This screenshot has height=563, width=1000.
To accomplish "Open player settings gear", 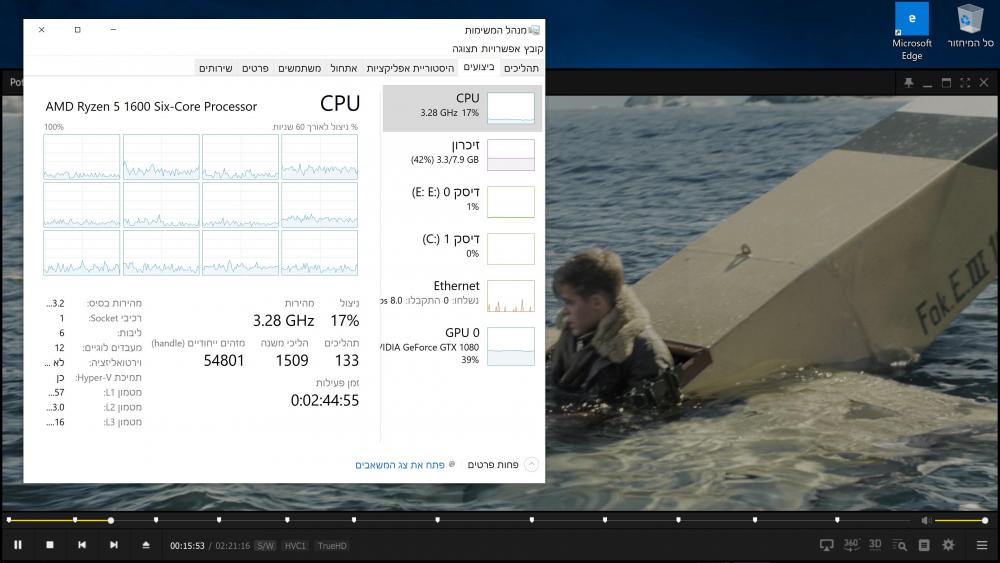I will (x=948, y=545).
